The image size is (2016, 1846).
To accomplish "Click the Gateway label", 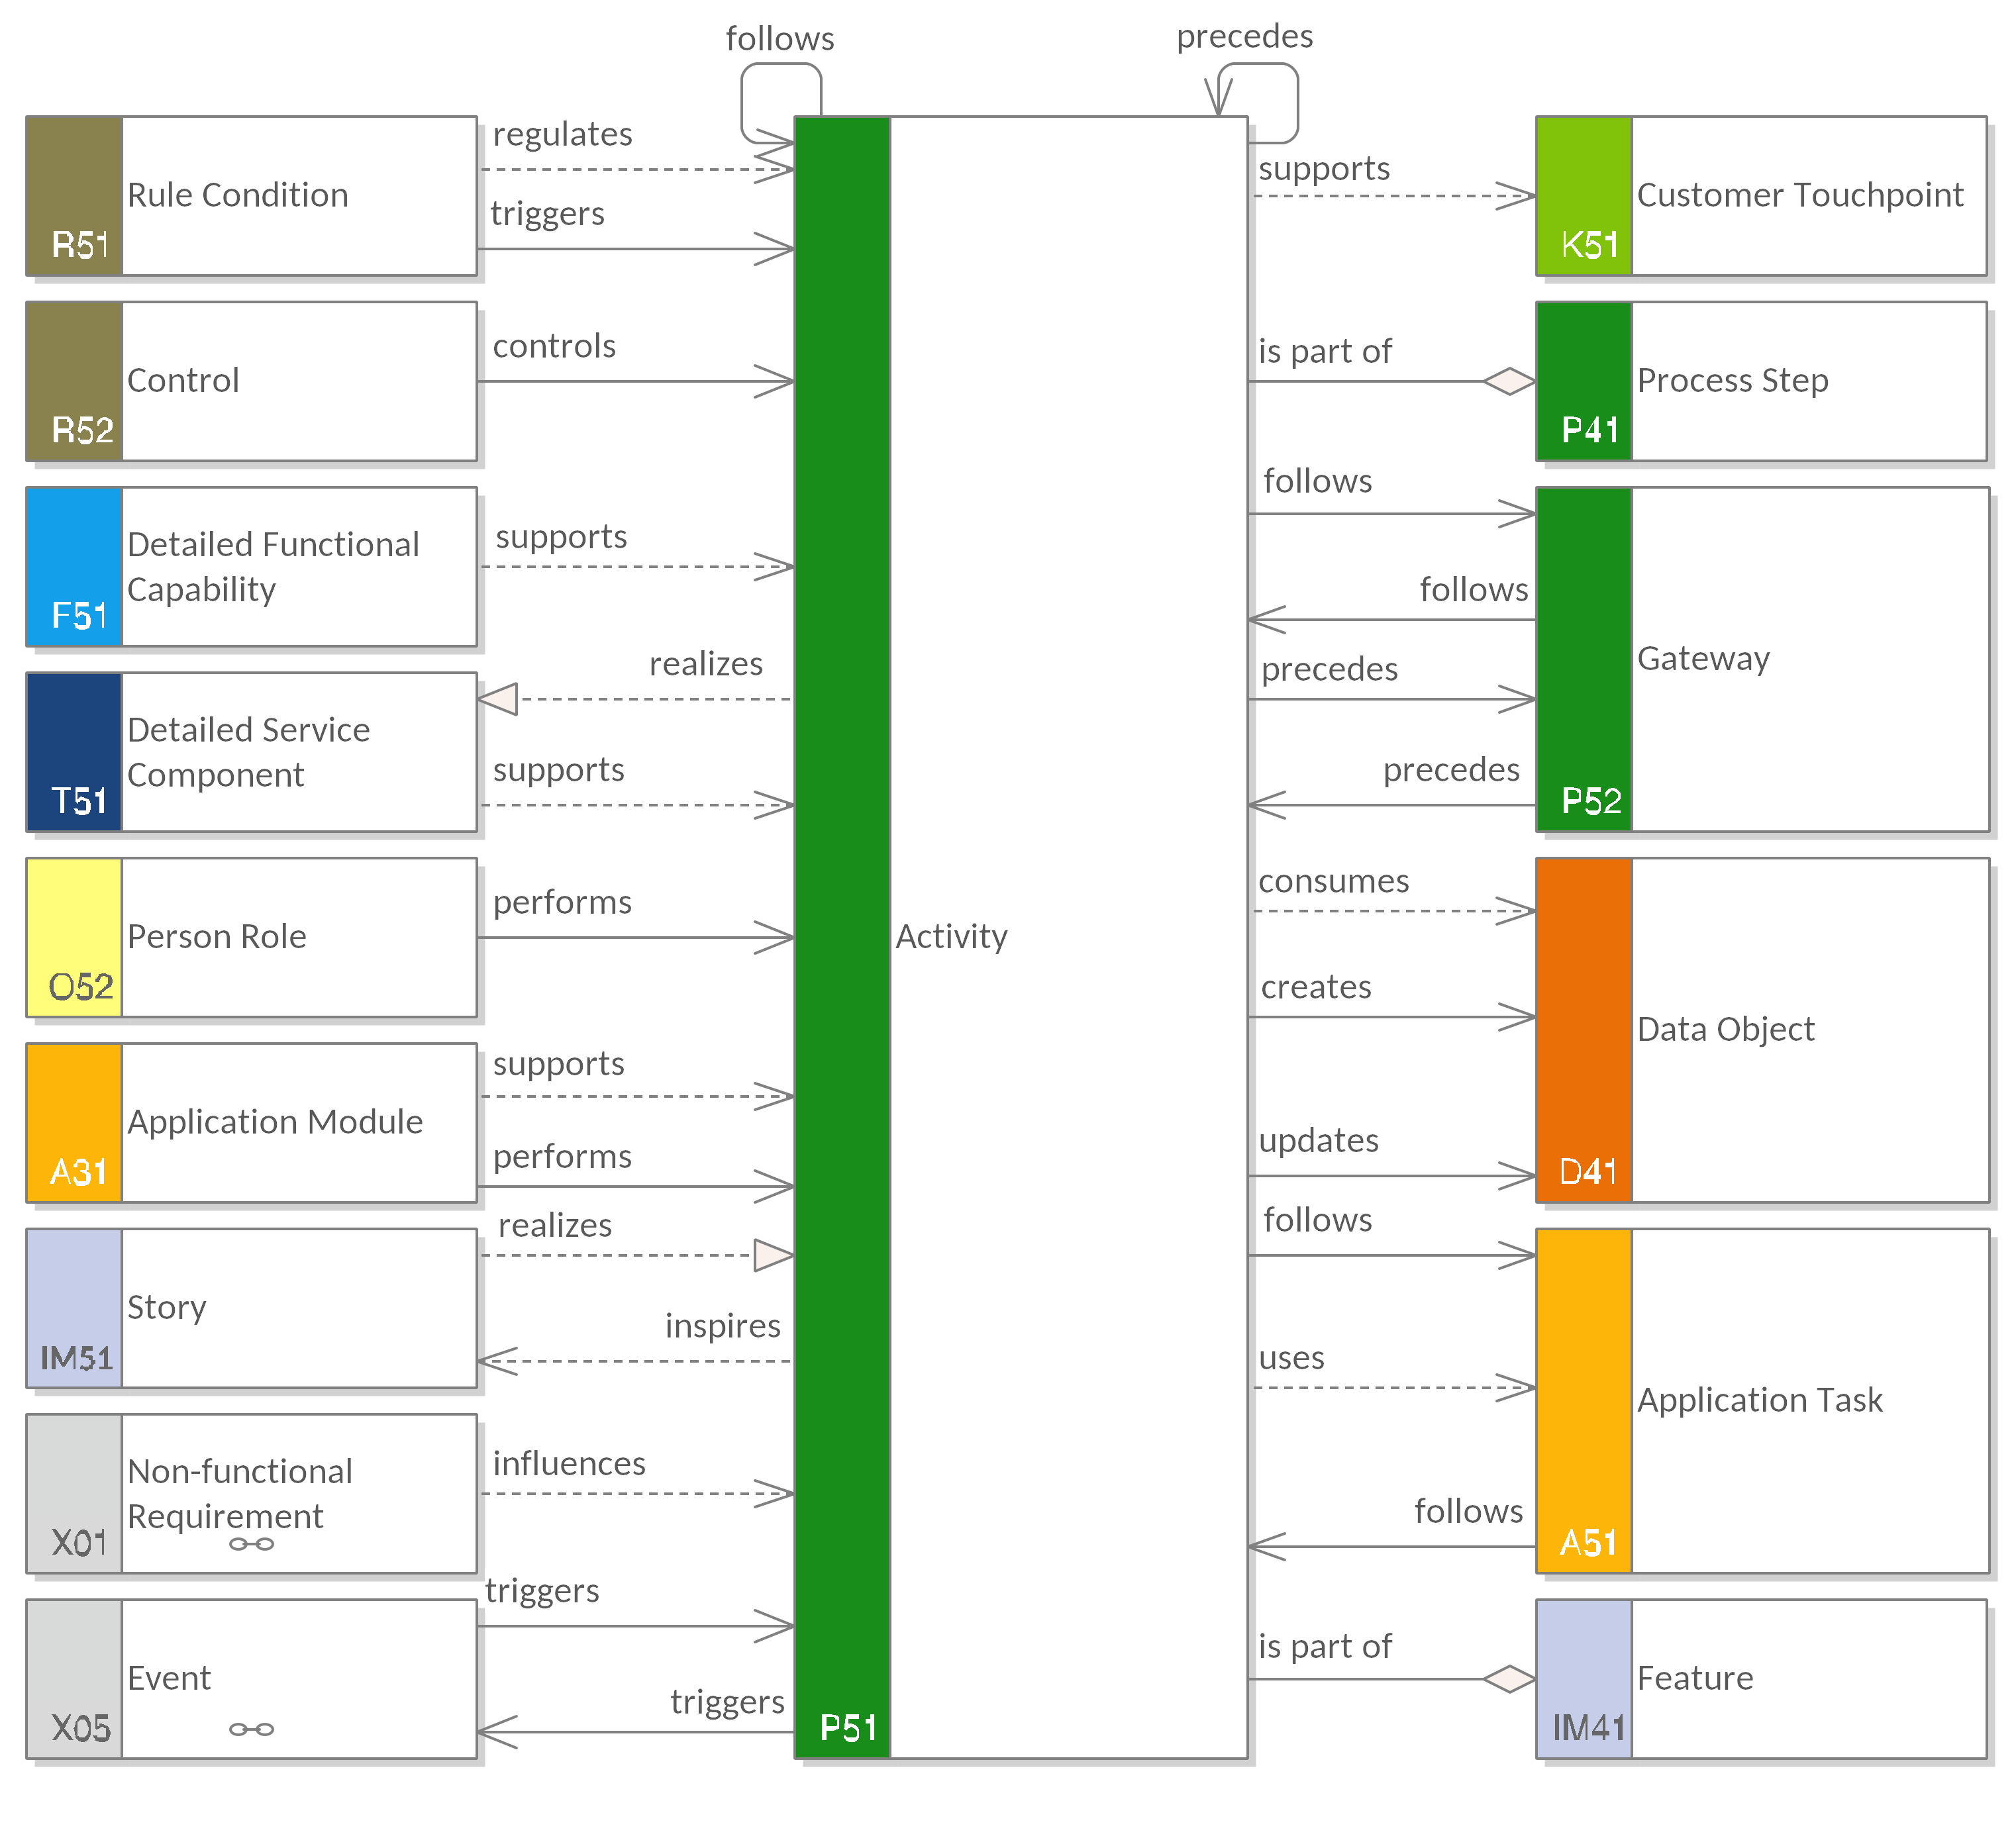I will (x=1703, y=659).
